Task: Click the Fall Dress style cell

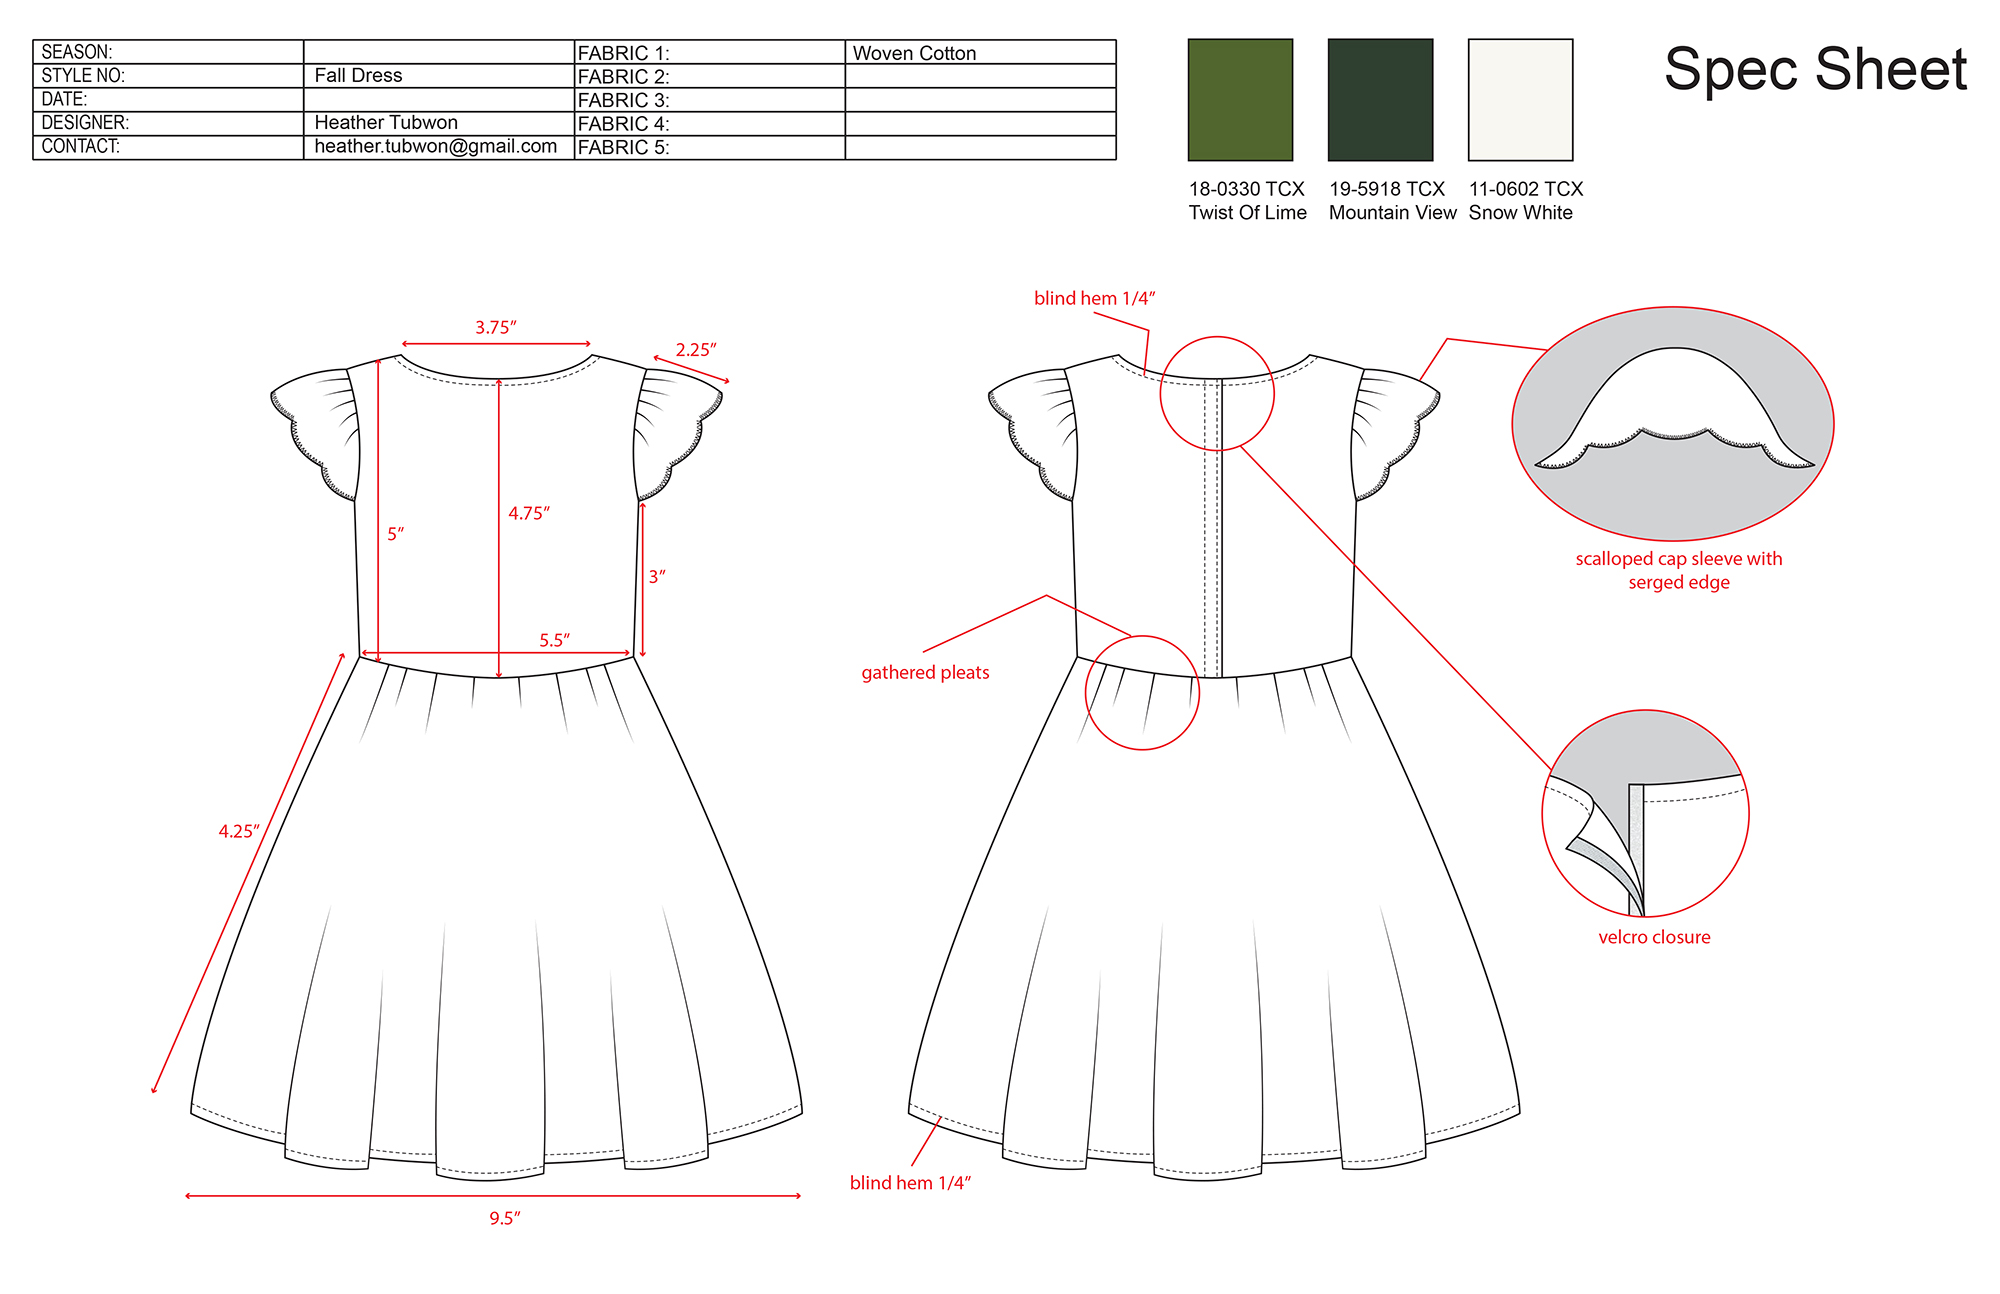Action: [358, 76]
